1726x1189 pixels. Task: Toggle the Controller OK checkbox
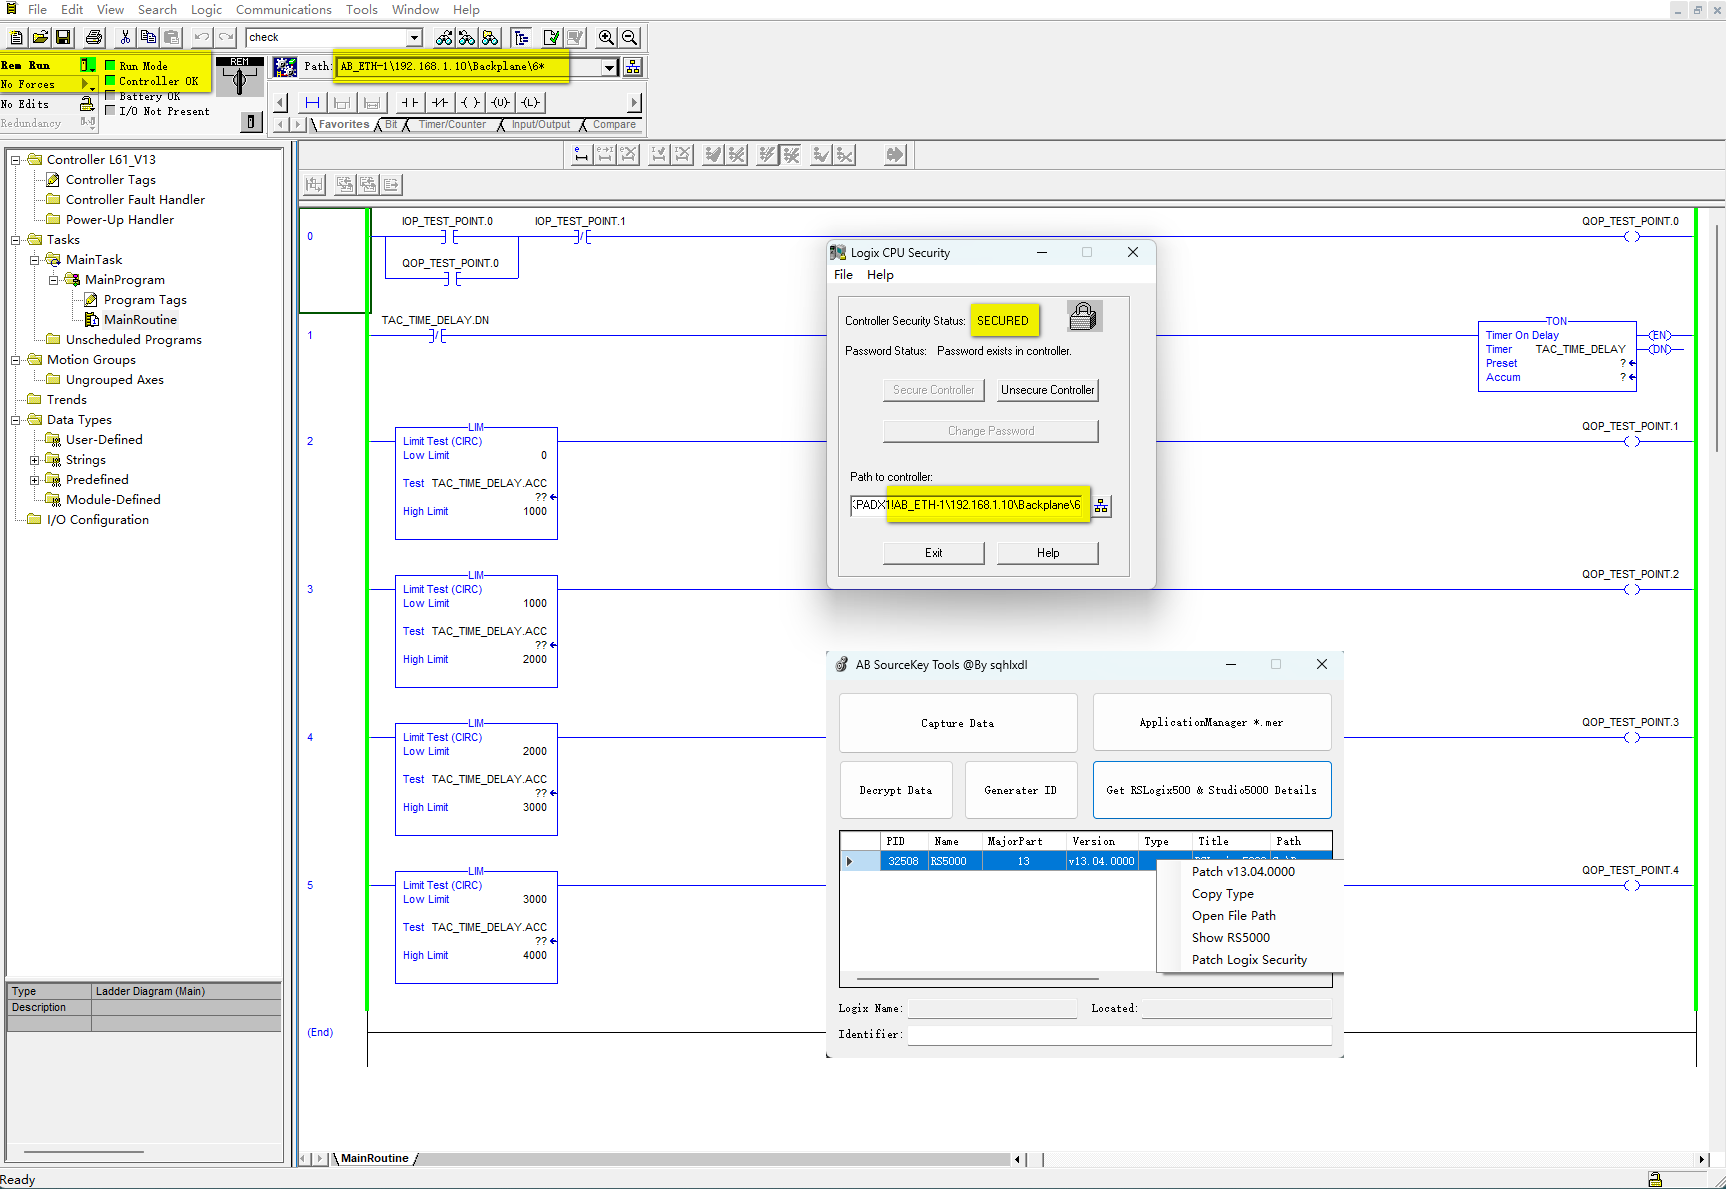click(x=111, y=81)
